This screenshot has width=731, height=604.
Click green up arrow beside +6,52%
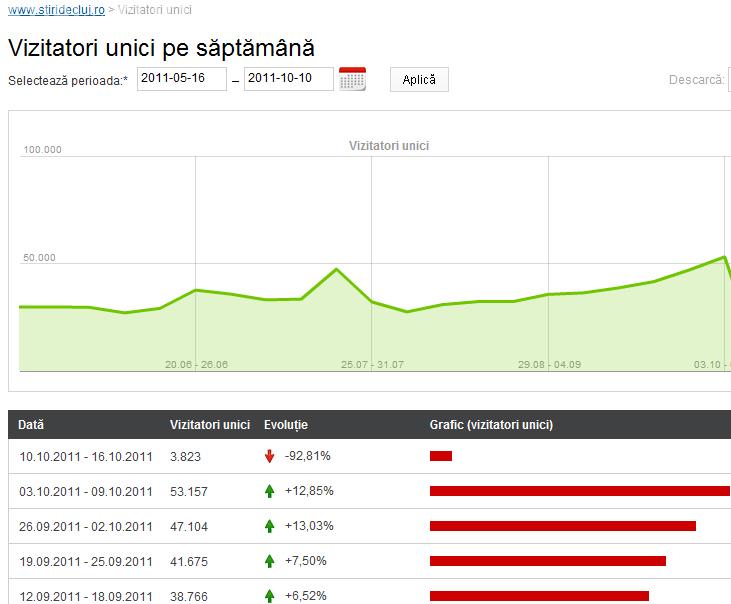pyautogui.click(x=269, y=595)
